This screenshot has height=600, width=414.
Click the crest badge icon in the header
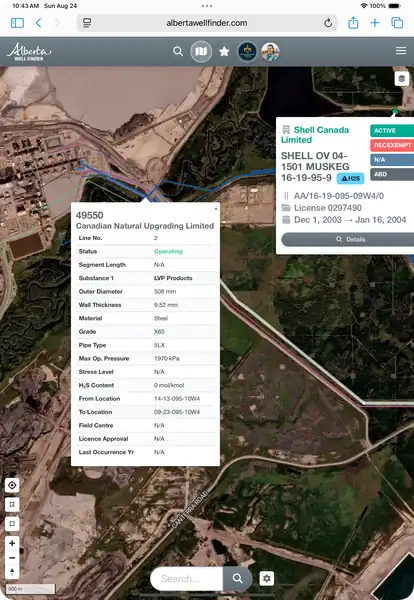[247, 51]
